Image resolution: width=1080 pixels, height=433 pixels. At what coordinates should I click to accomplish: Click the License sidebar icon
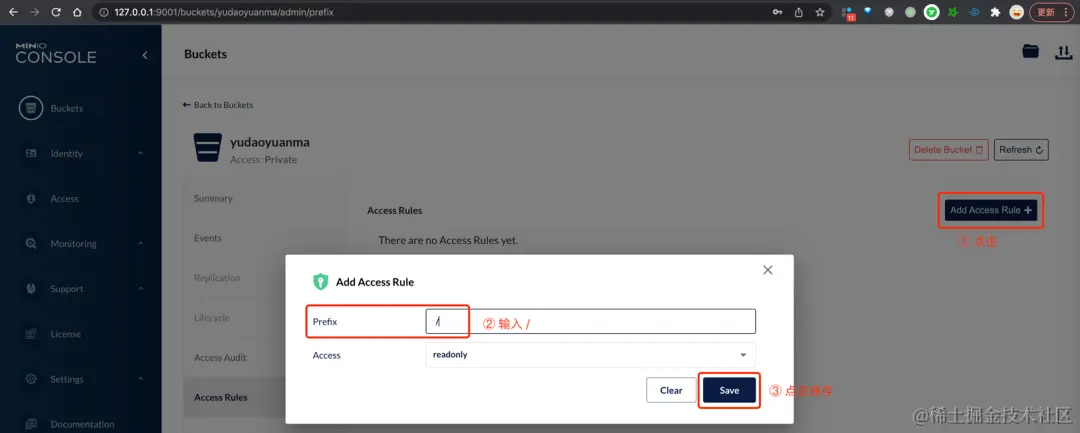31,334
